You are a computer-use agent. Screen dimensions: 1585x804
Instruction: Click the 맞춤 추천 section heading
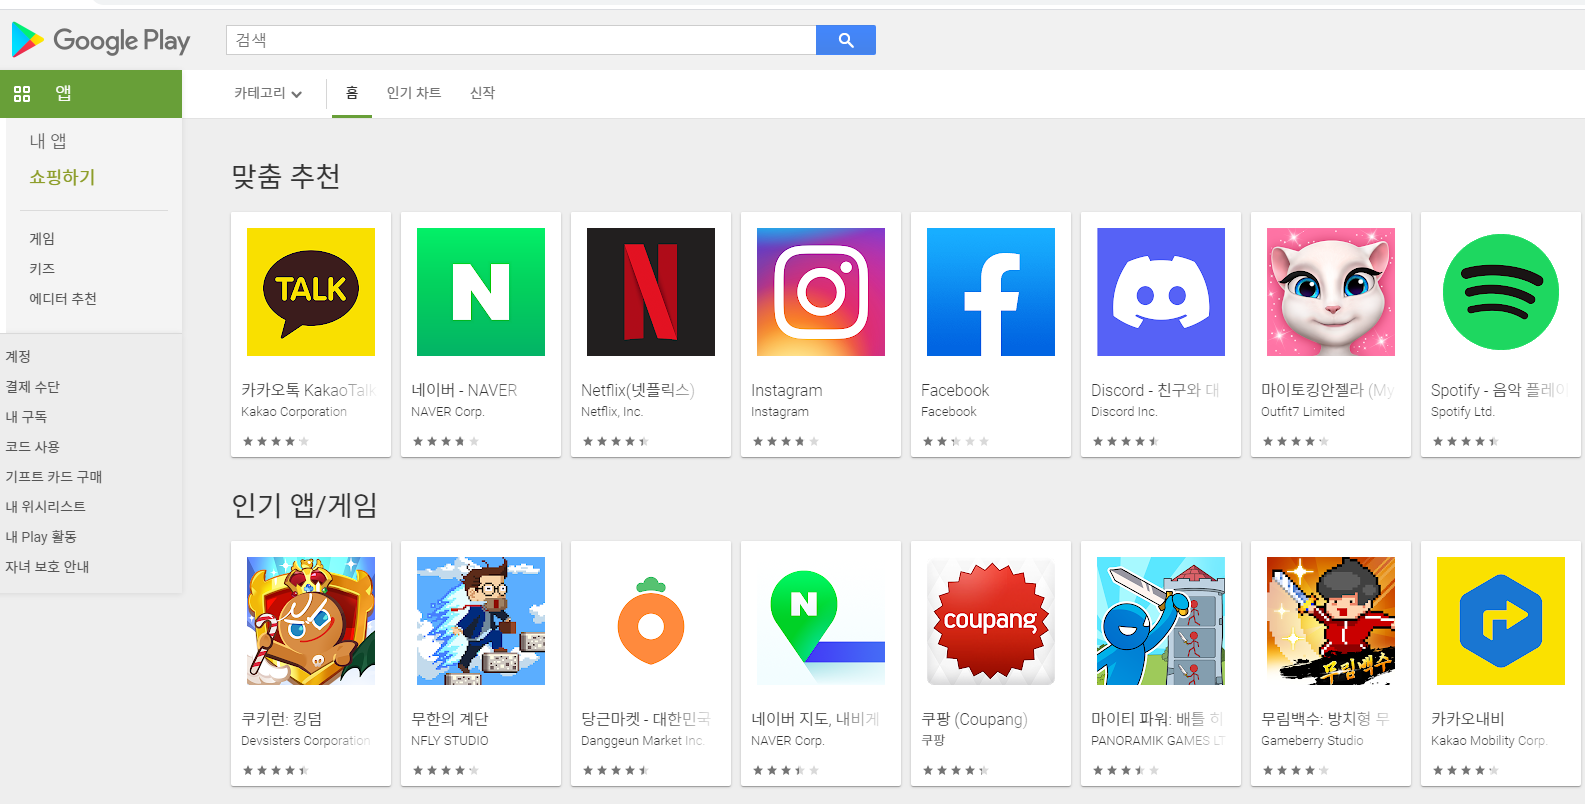pyautogui.click(x=286, y=177)
